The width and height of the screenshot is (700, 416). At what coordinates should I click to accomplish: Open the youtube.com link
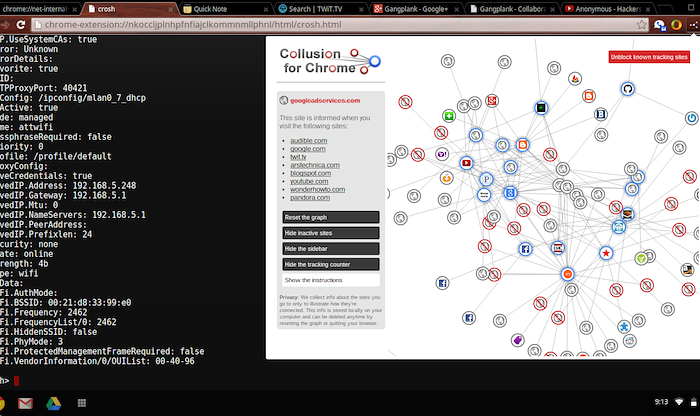click(309, 181)
